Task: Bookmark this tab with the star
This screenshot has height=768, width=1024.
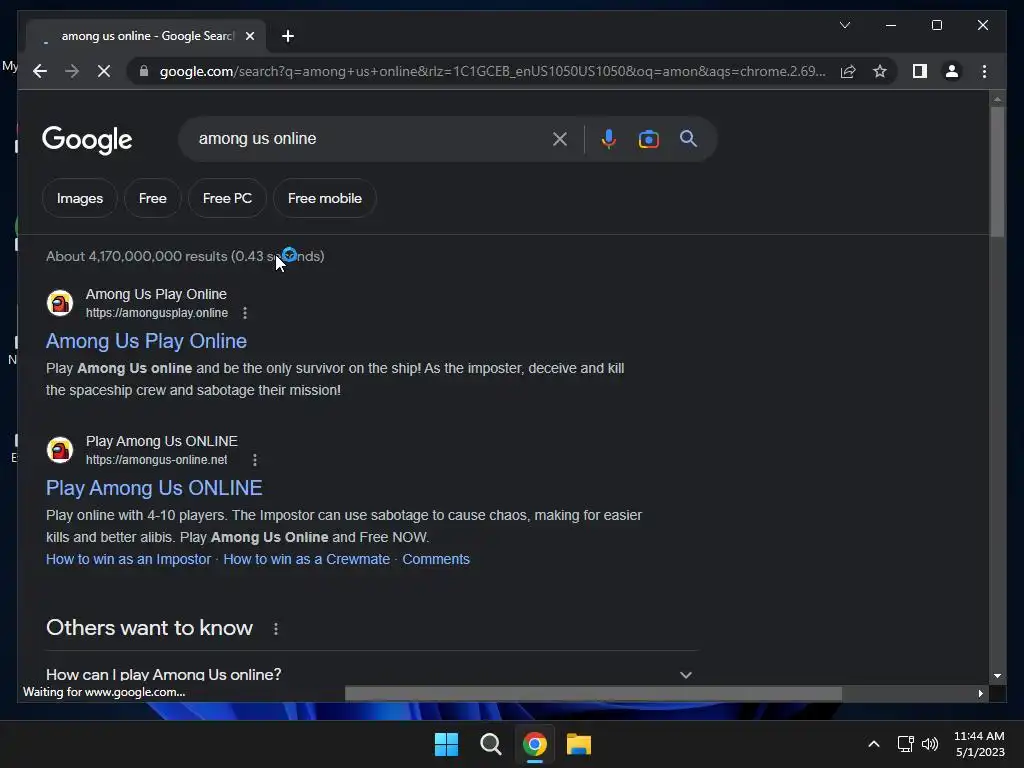Action: click(x=880, y=71)
